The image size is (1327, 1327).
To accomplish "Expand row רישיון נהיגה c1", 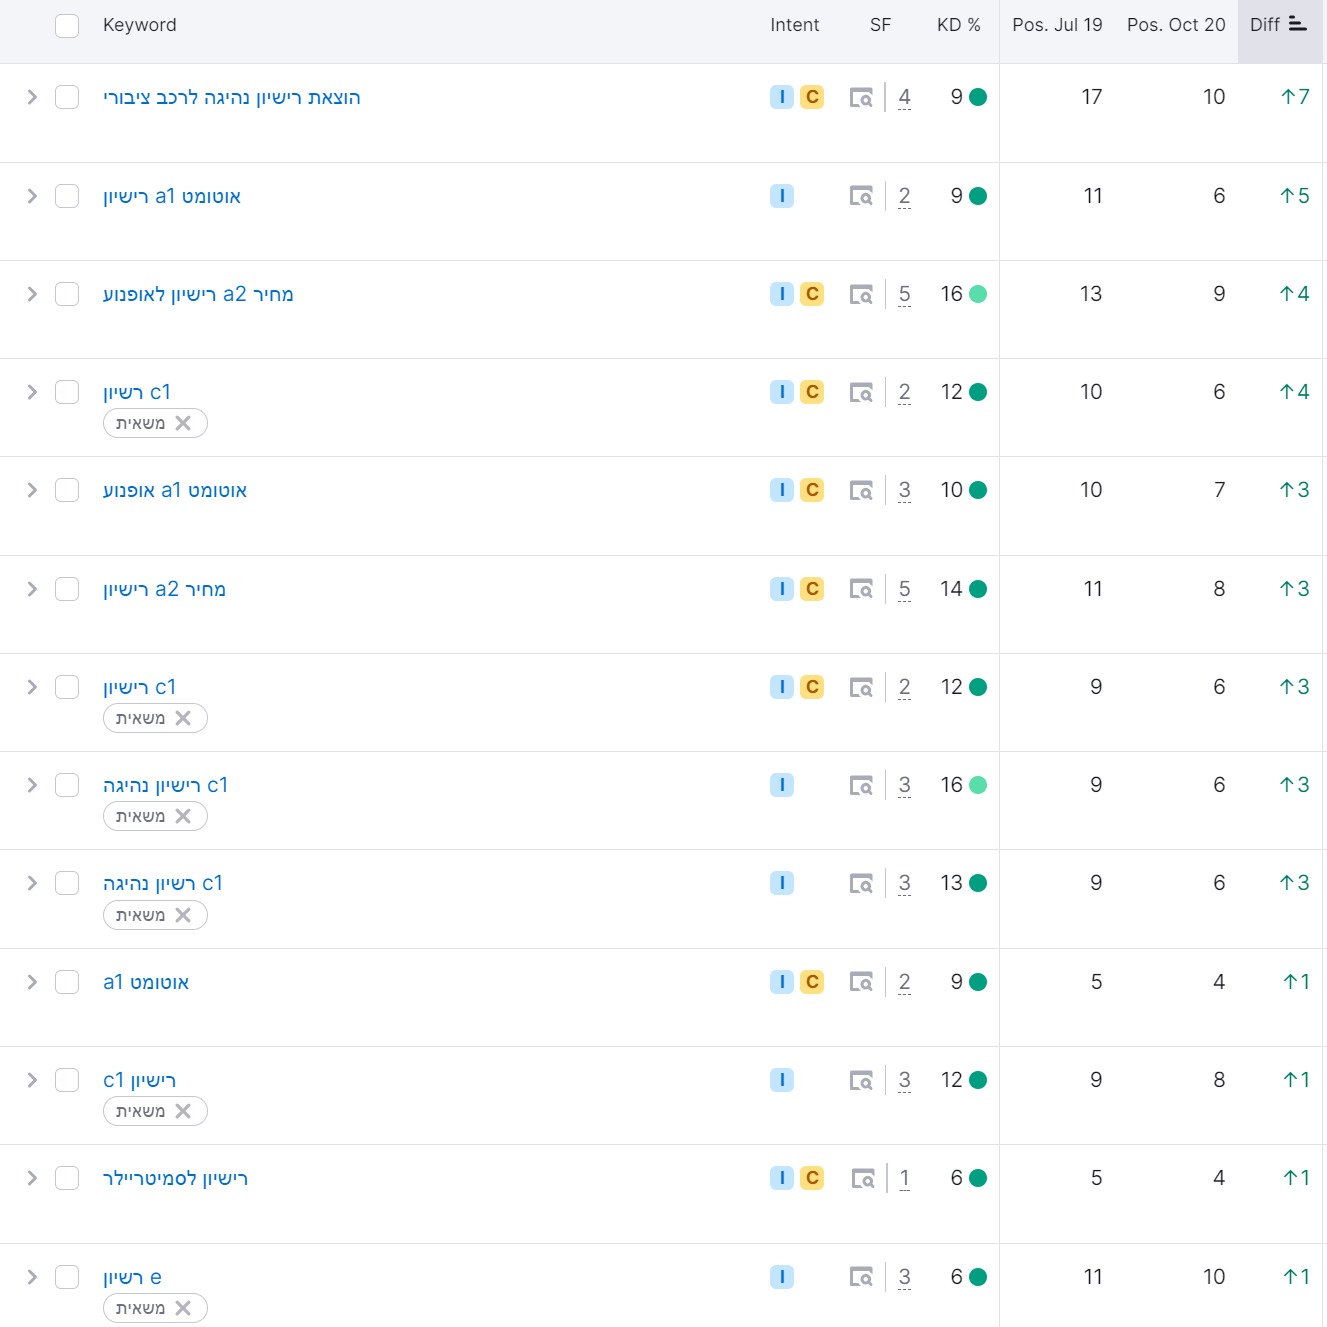I will pos(32,785).
